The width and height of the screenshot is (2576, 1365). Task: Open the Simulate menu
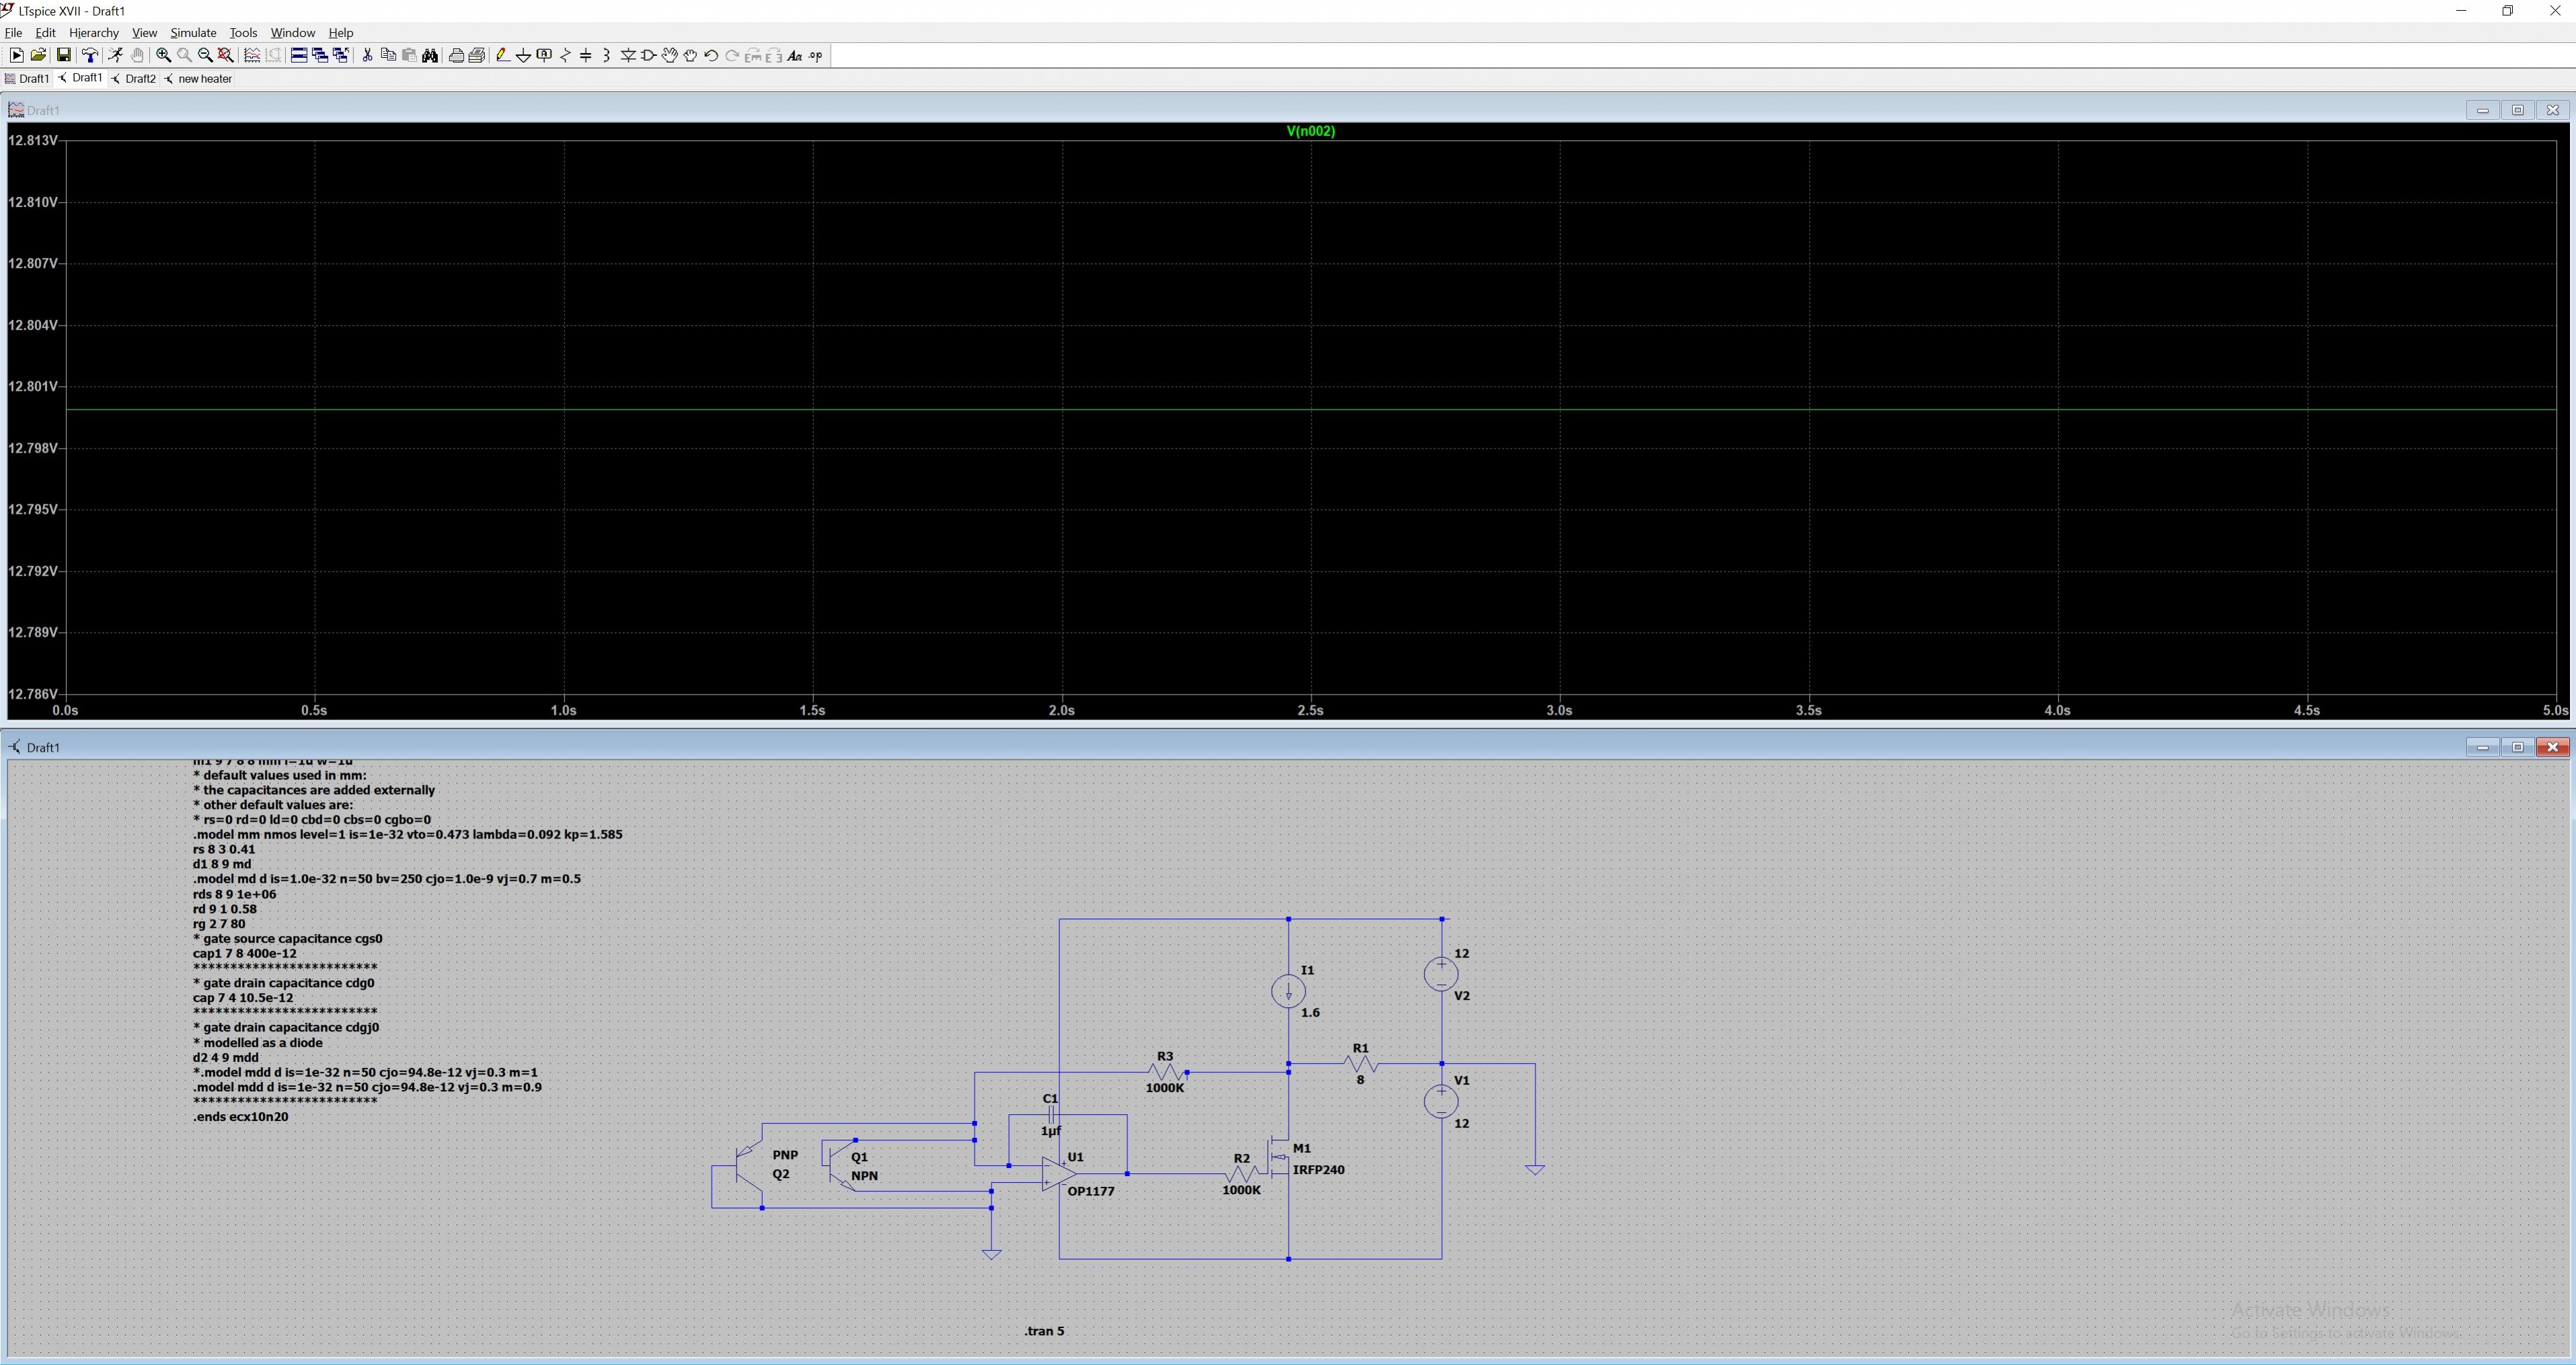point(193,33)
